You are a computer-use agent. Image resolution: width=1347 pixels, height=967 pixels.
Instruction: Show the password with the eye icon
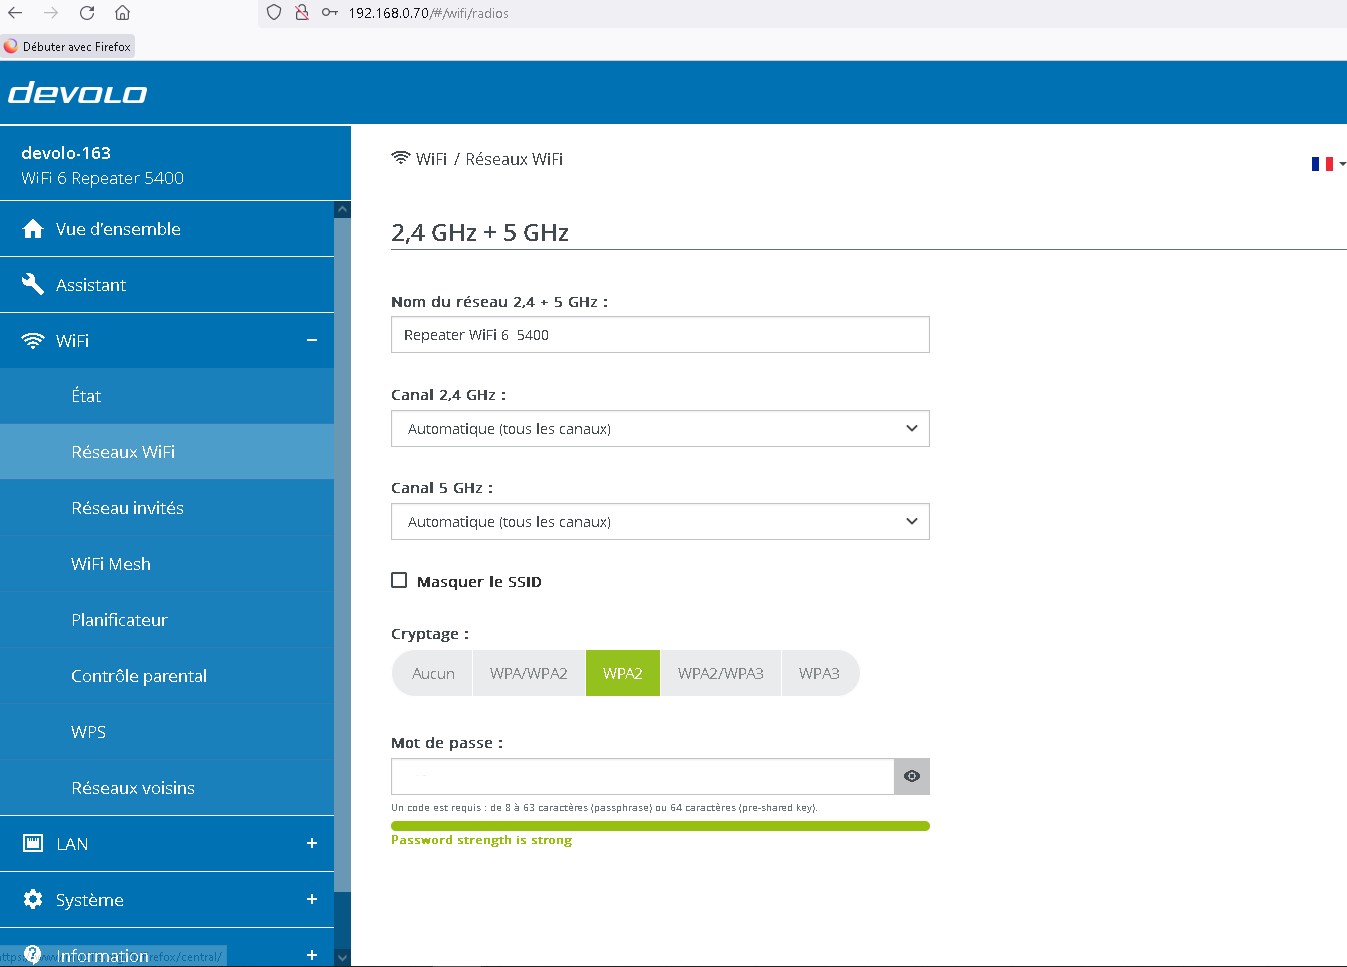[x=912, y=776]
